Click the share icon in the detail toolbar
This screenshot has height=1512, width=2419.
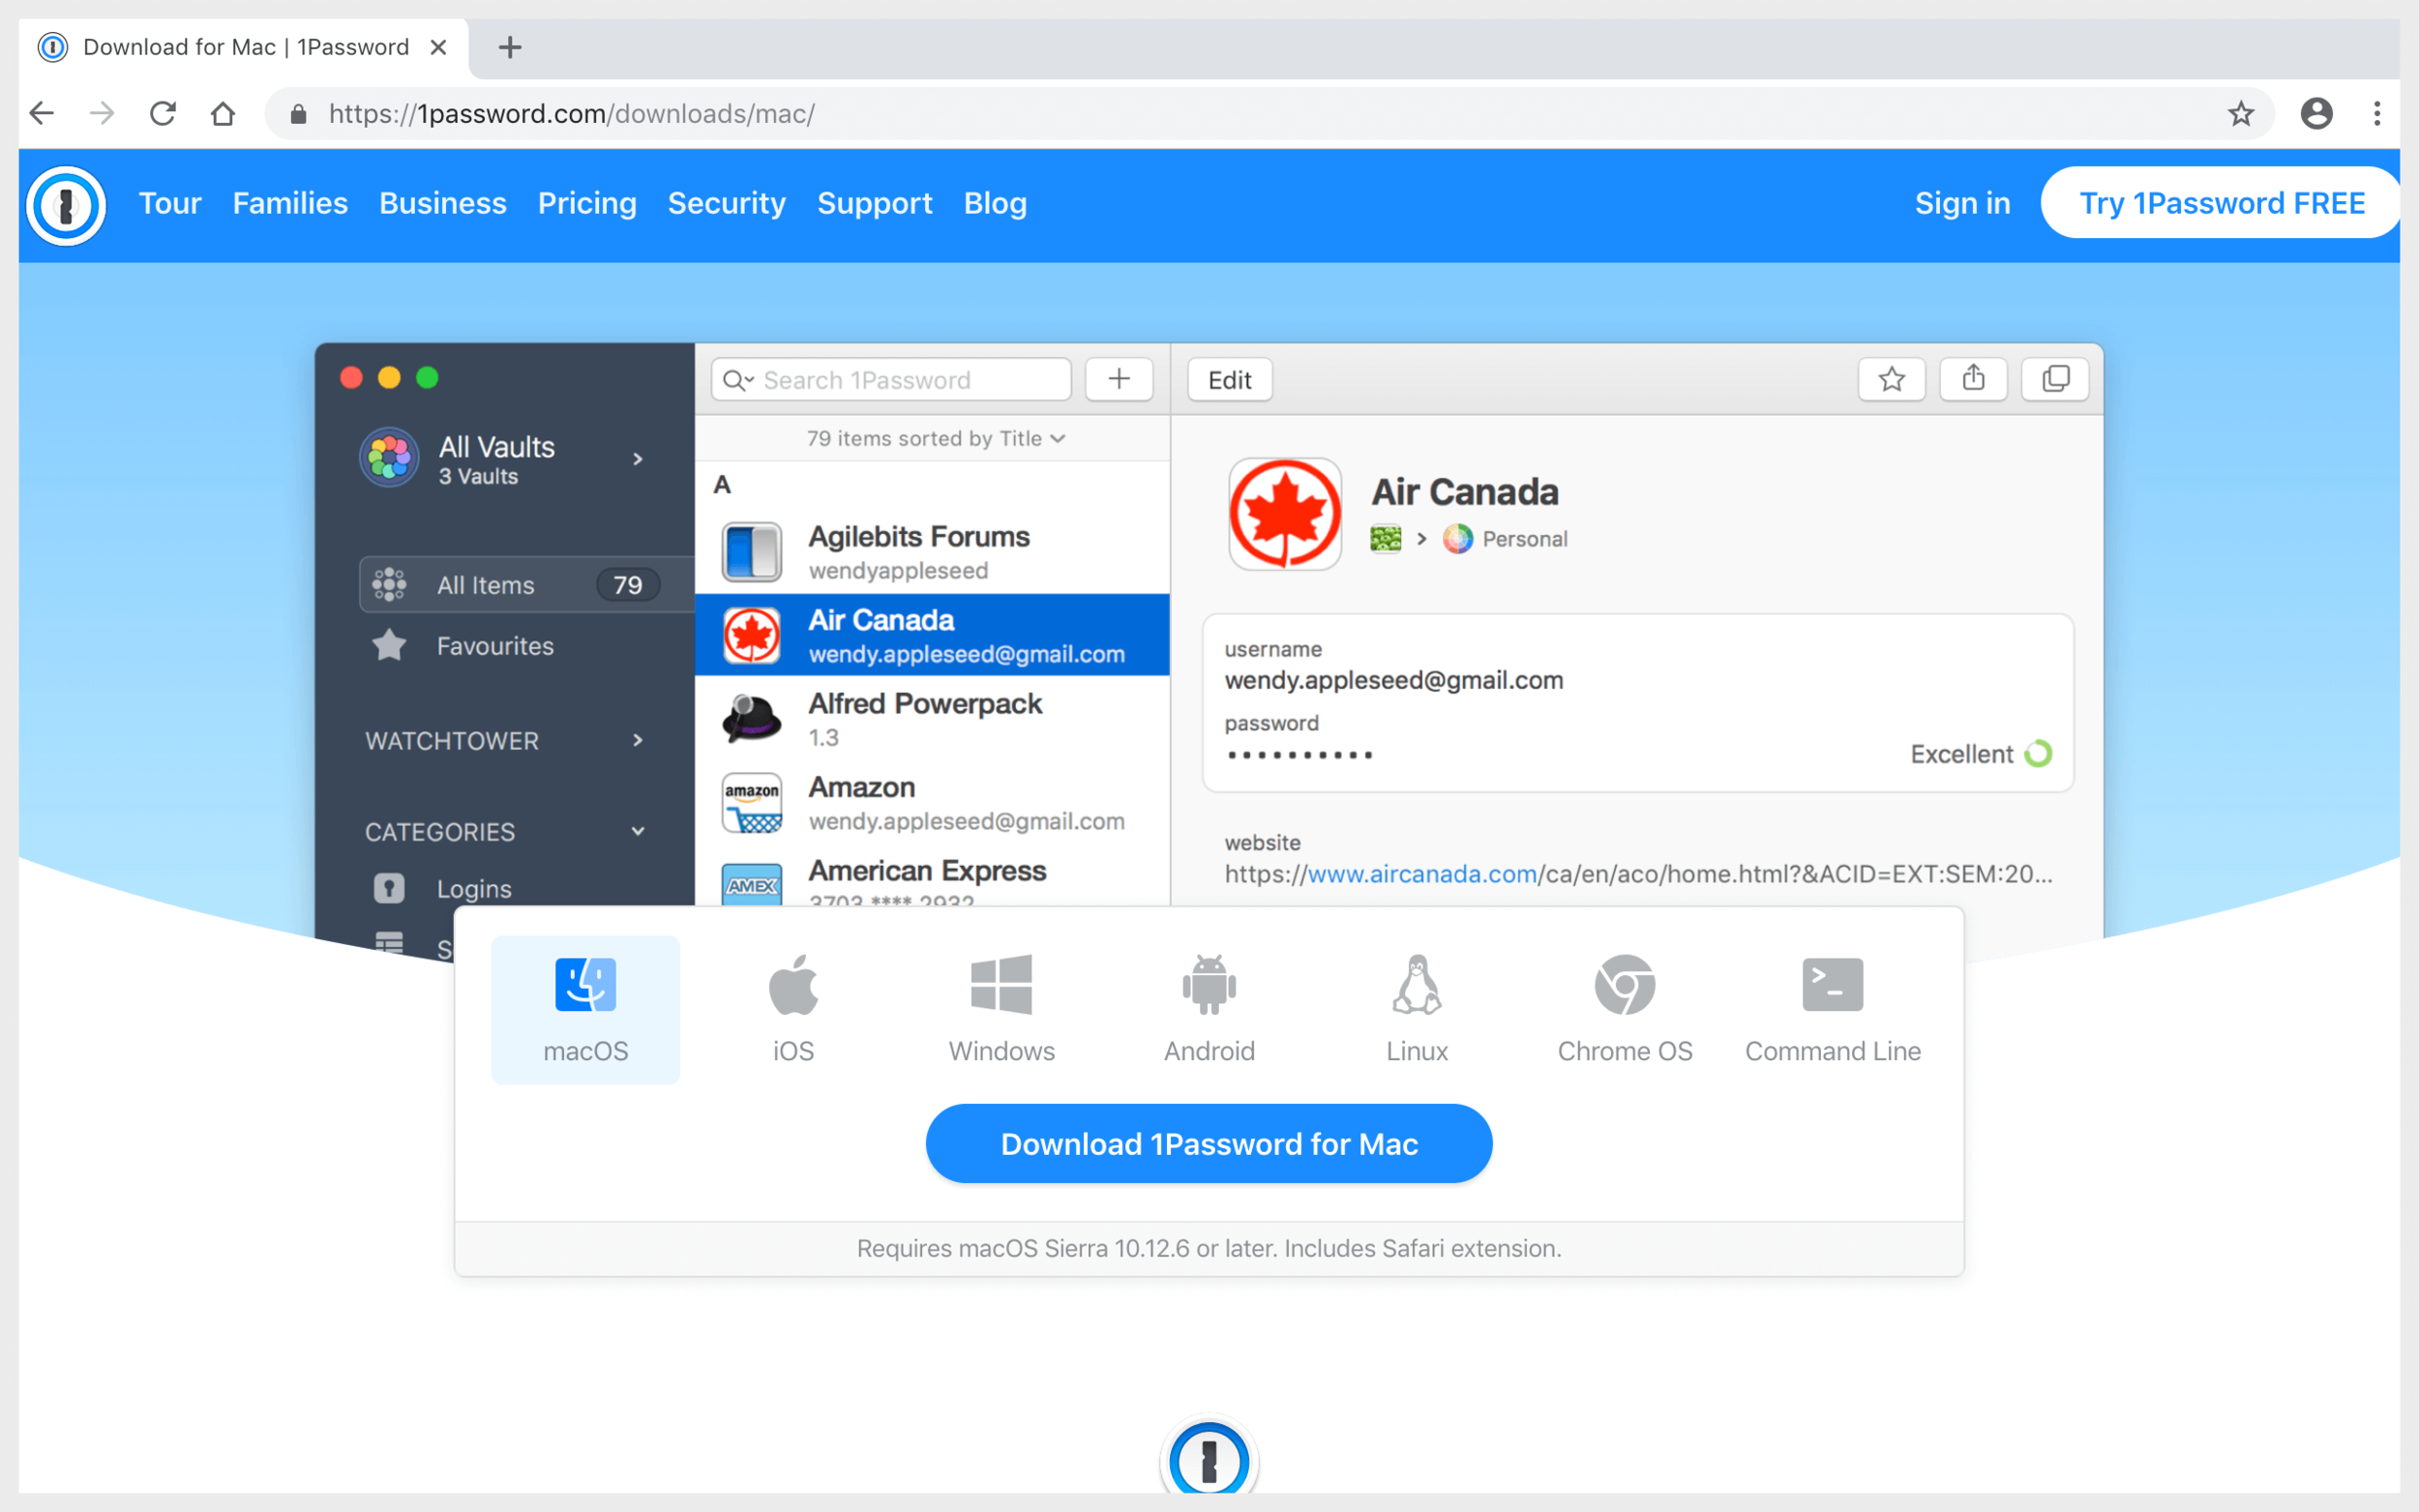(1973, 379)
